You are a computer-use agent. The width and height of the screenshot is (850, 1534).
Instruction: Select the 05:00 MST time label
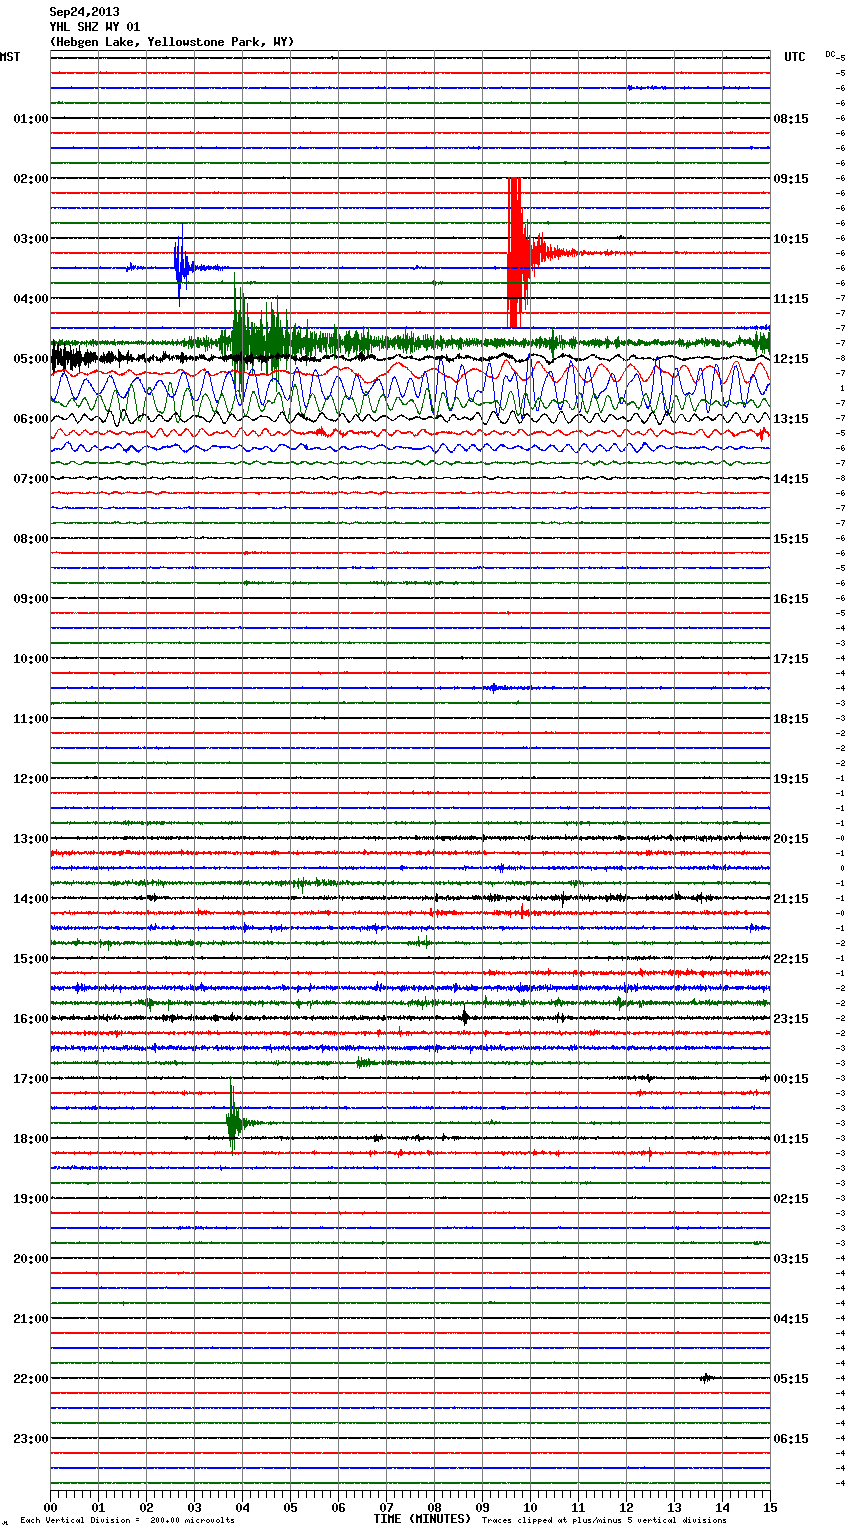(x=31, y=359)
